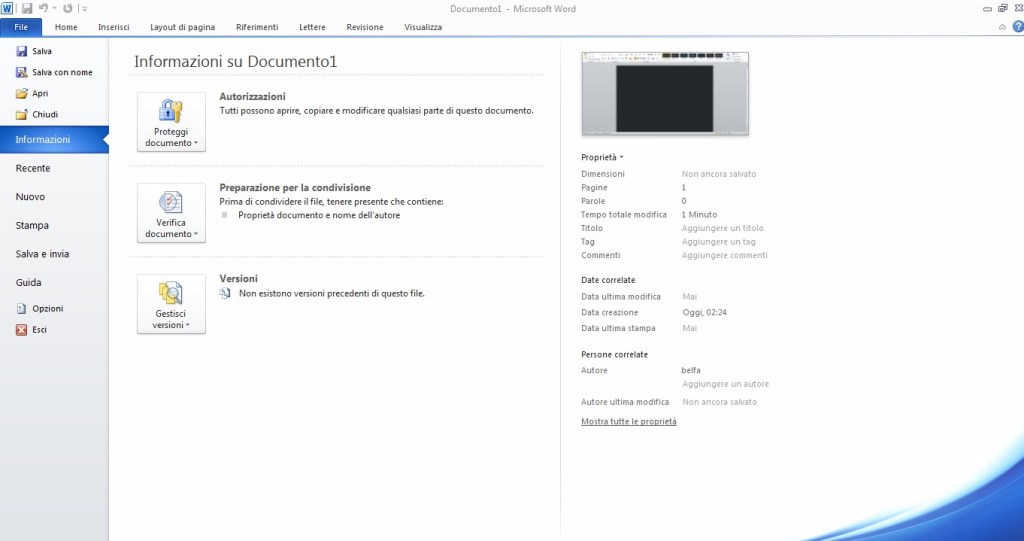The height and width of the screenshot is (541, 1024).
Task: Open the Proprietà dropdown
Action: tap(602, 157)
